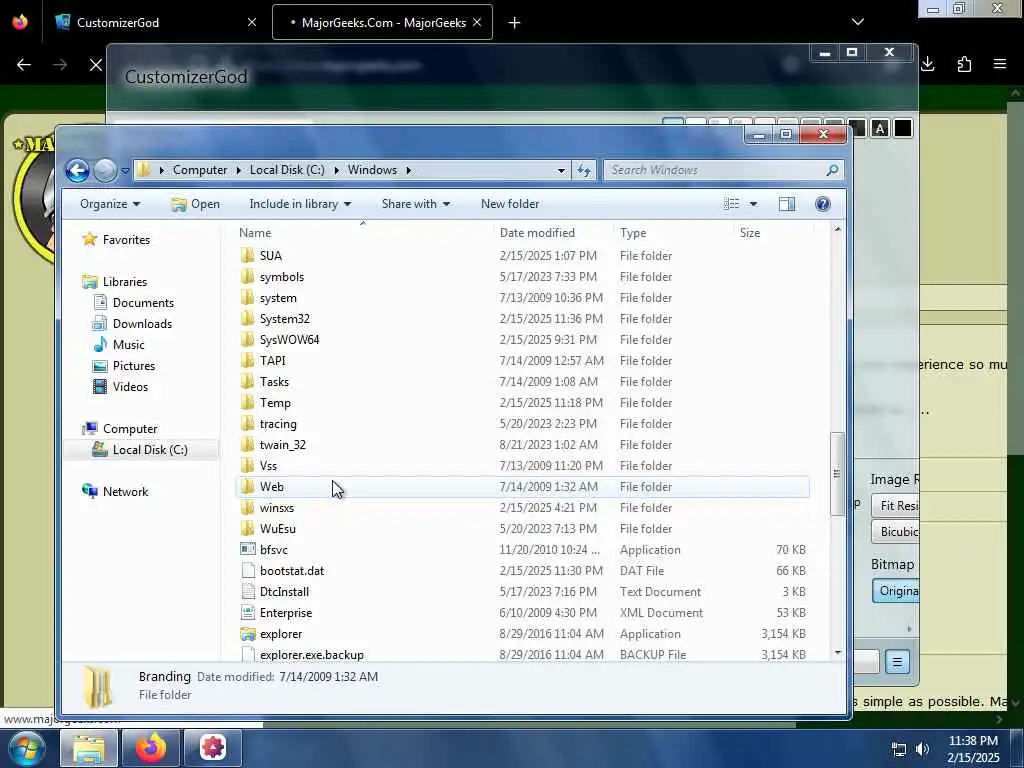Image resolution: width=1024 pixels, height=768 pixels.
Task: Select the bootstat.dat file icon
Action: (x=248, y=571)
